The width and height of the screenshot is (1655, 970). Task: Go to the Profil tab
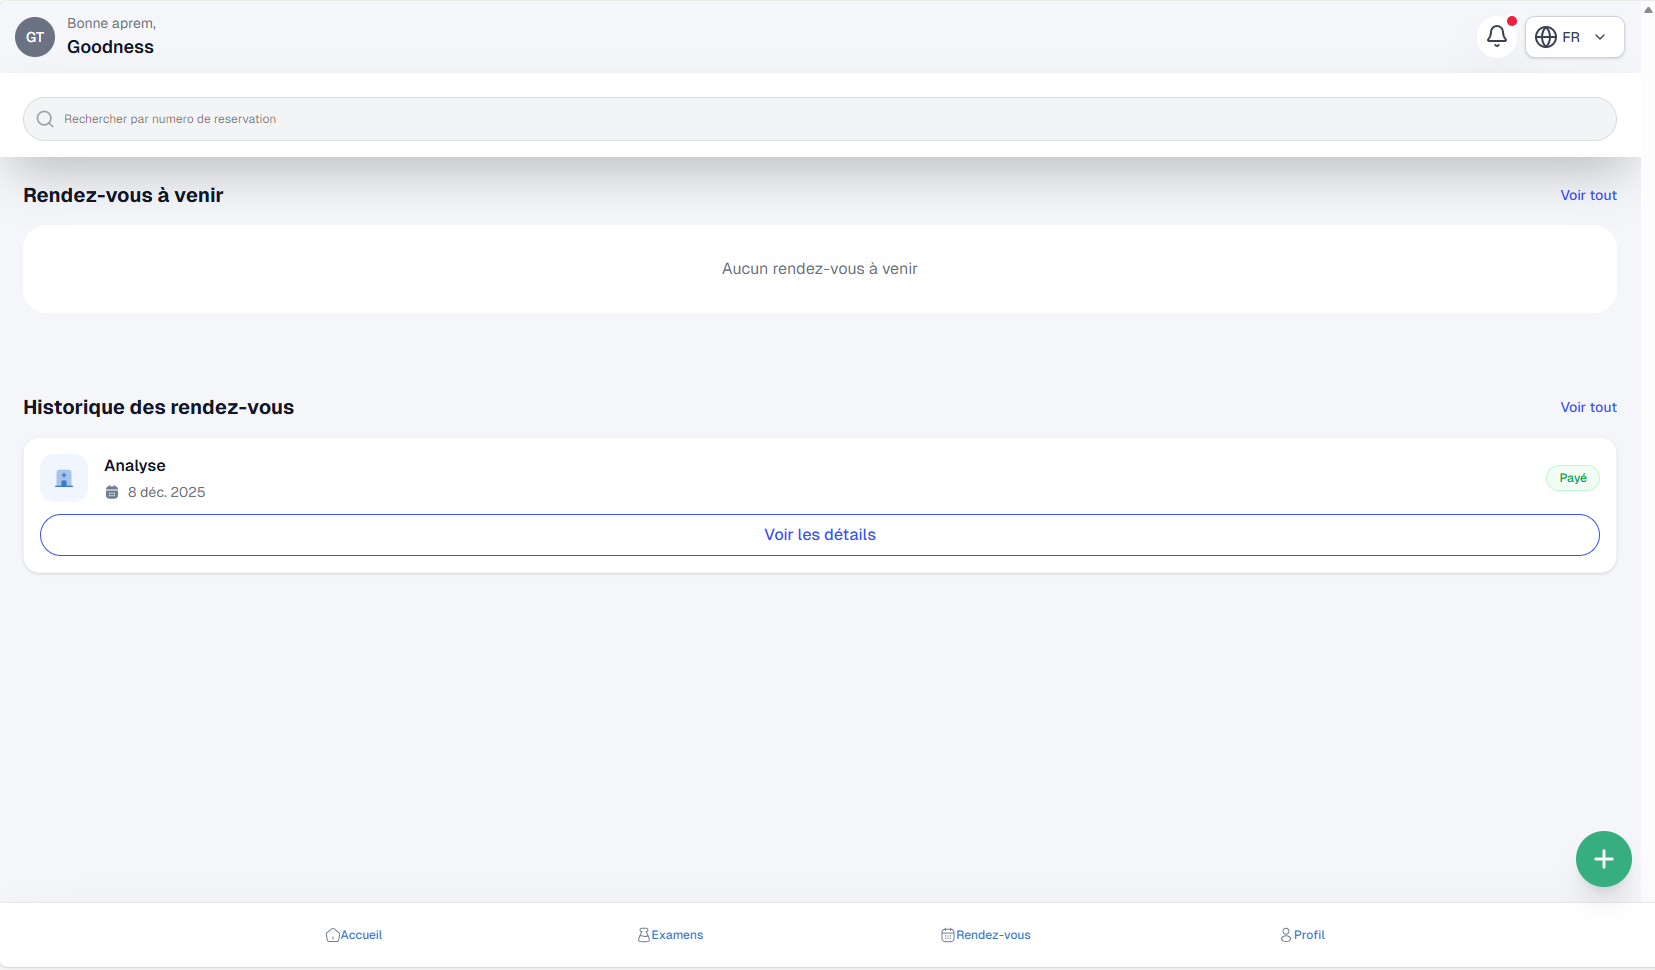click(x=1302, y=935)
